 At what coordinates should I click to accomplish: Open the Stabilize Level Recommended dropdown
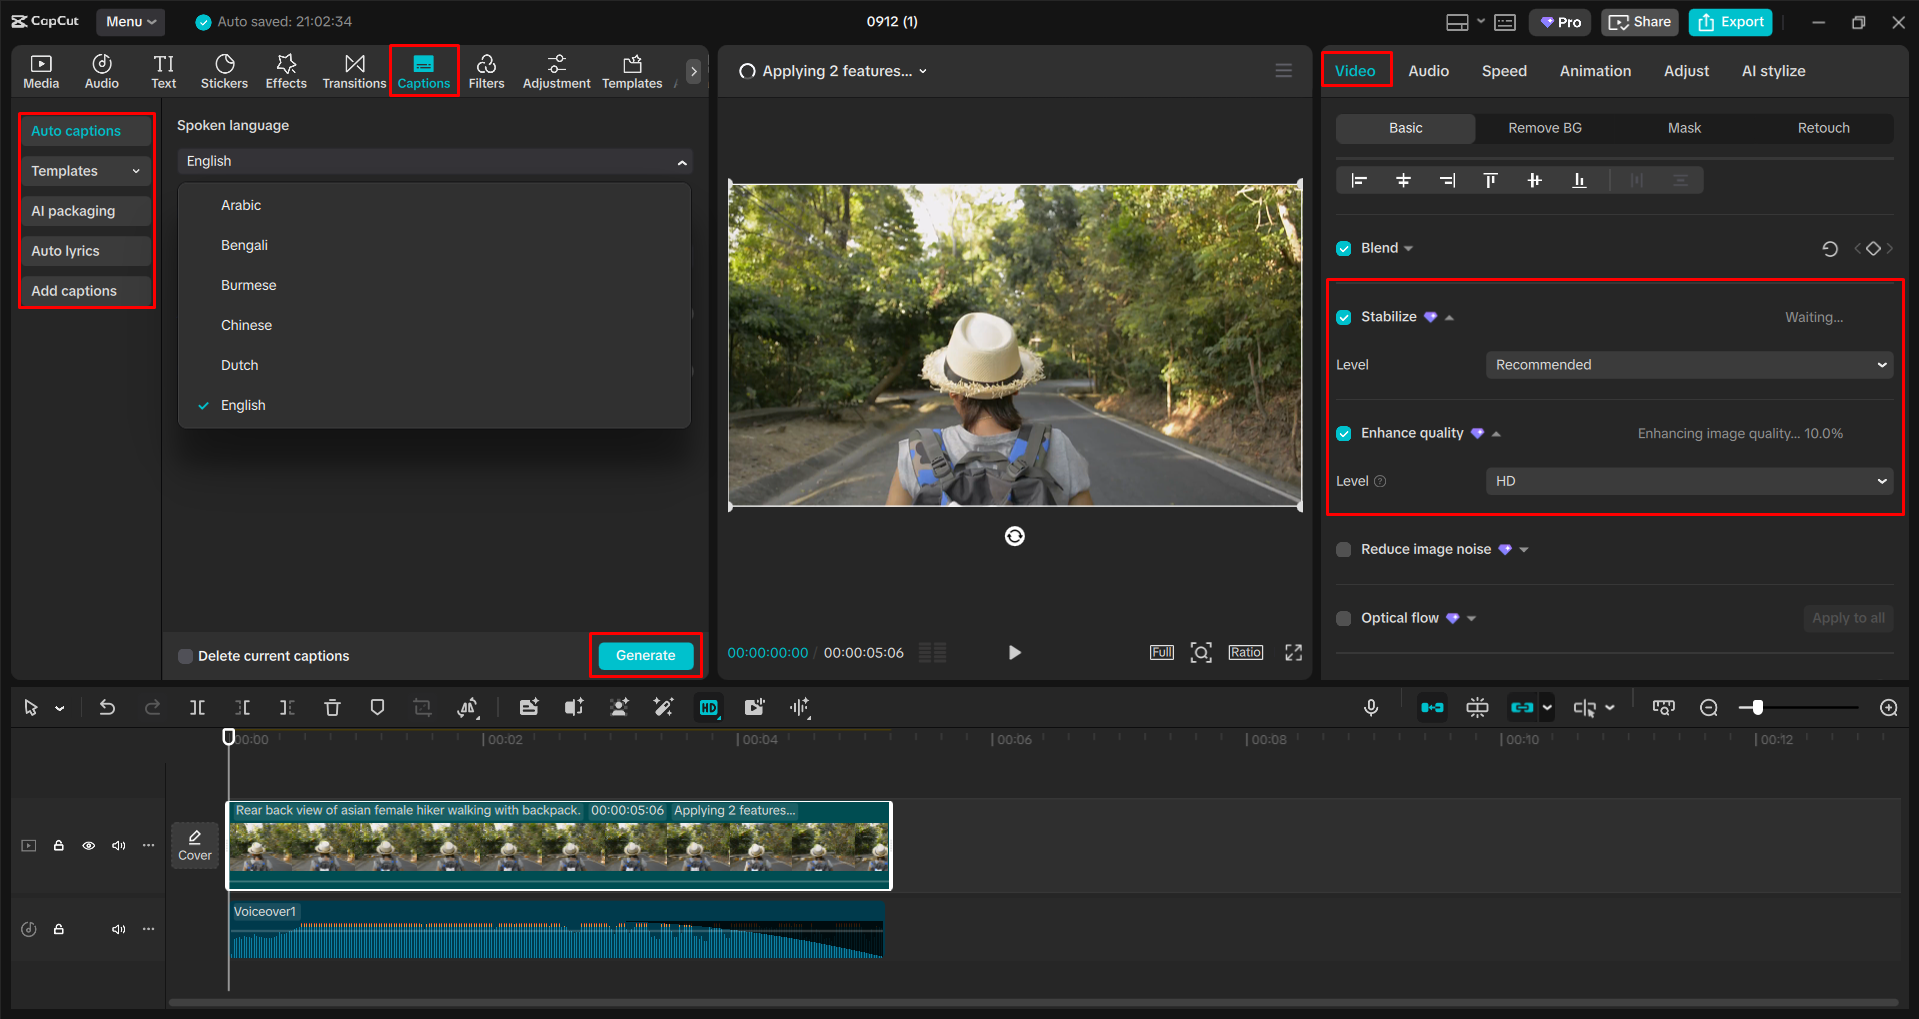pos(1689,365)
